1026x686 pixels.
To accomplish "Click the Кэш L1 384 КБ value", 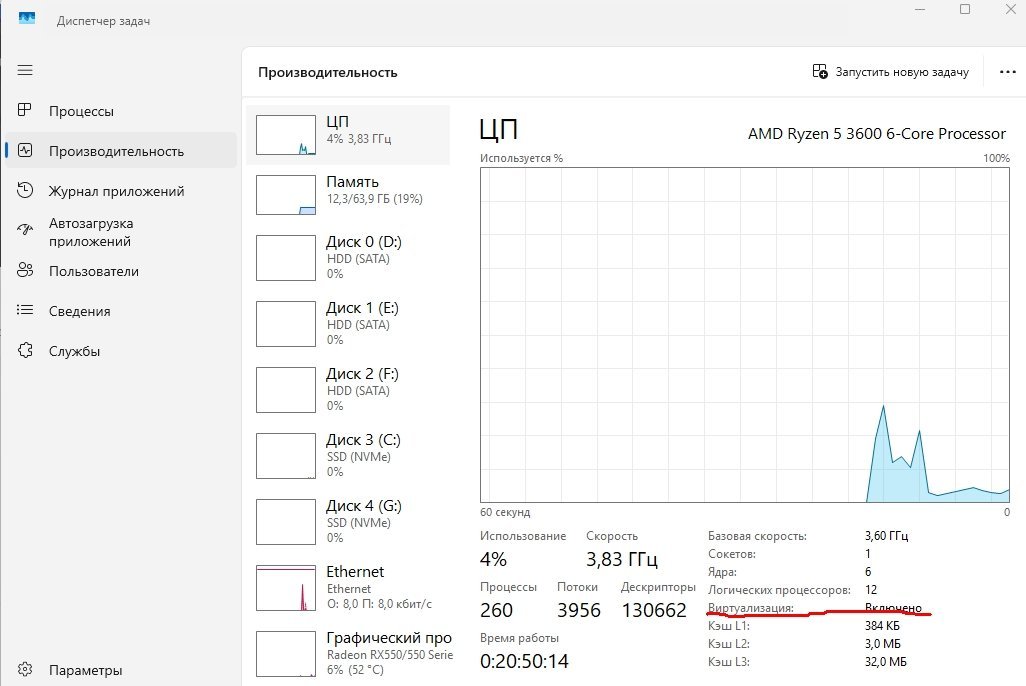I will coord(882,626).
